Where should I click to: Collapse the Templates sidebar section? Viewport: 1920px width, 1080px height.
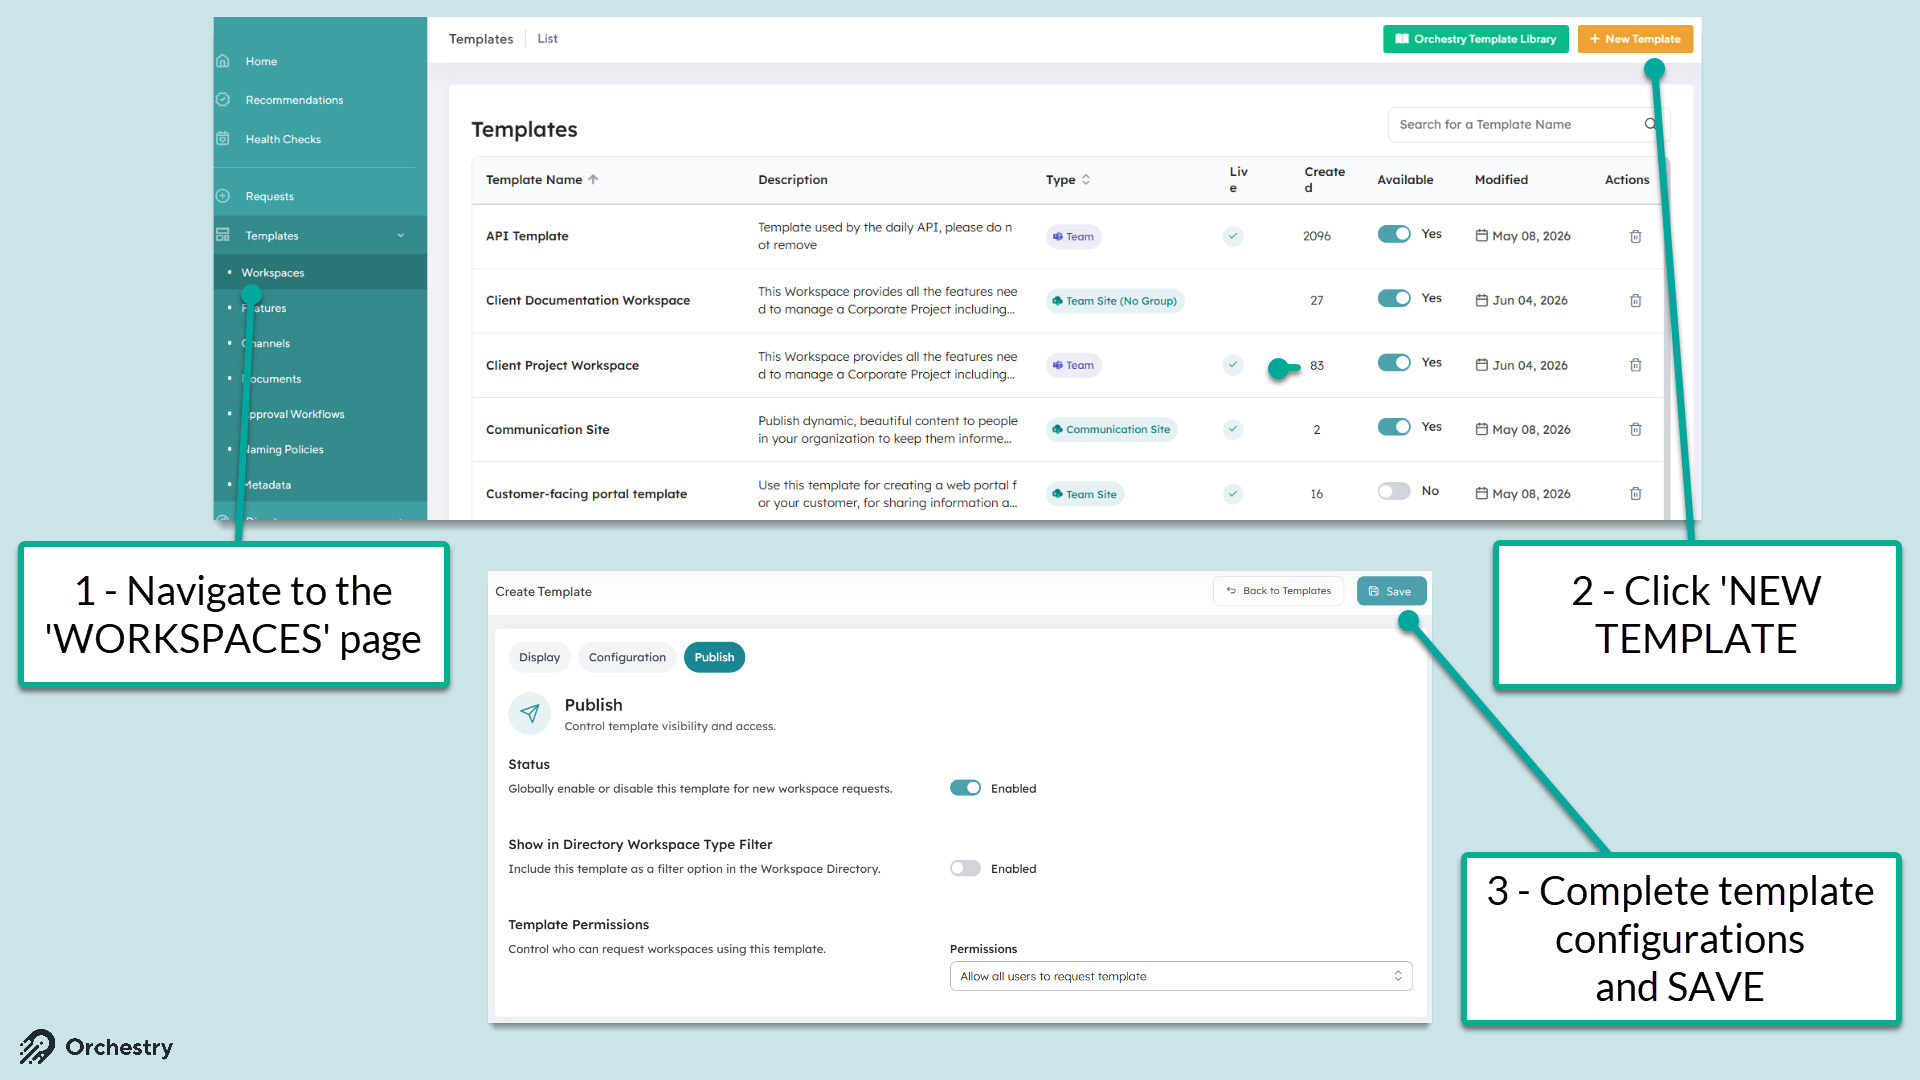(x=401, y=236)
